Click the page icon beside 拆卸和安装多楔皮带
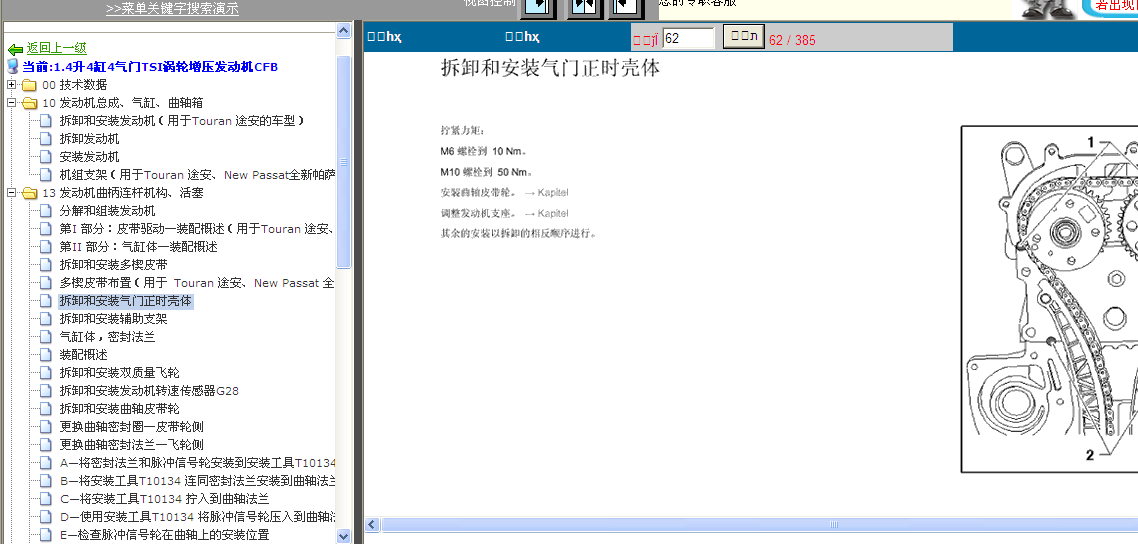 pyautogui.click(x=46, y=265)
